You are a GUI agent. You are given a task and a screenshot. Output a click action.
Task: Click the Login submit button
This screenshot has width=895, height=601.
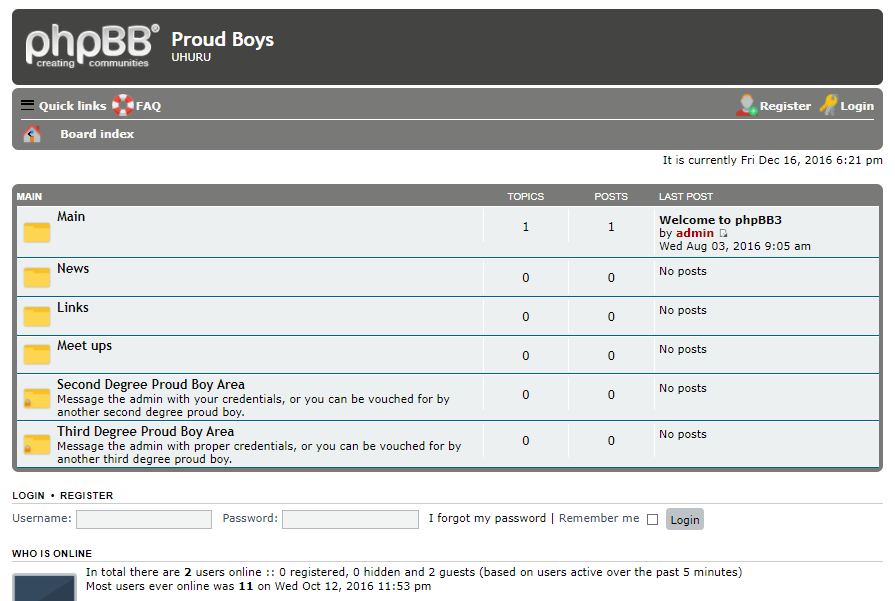tap(685, 519)
